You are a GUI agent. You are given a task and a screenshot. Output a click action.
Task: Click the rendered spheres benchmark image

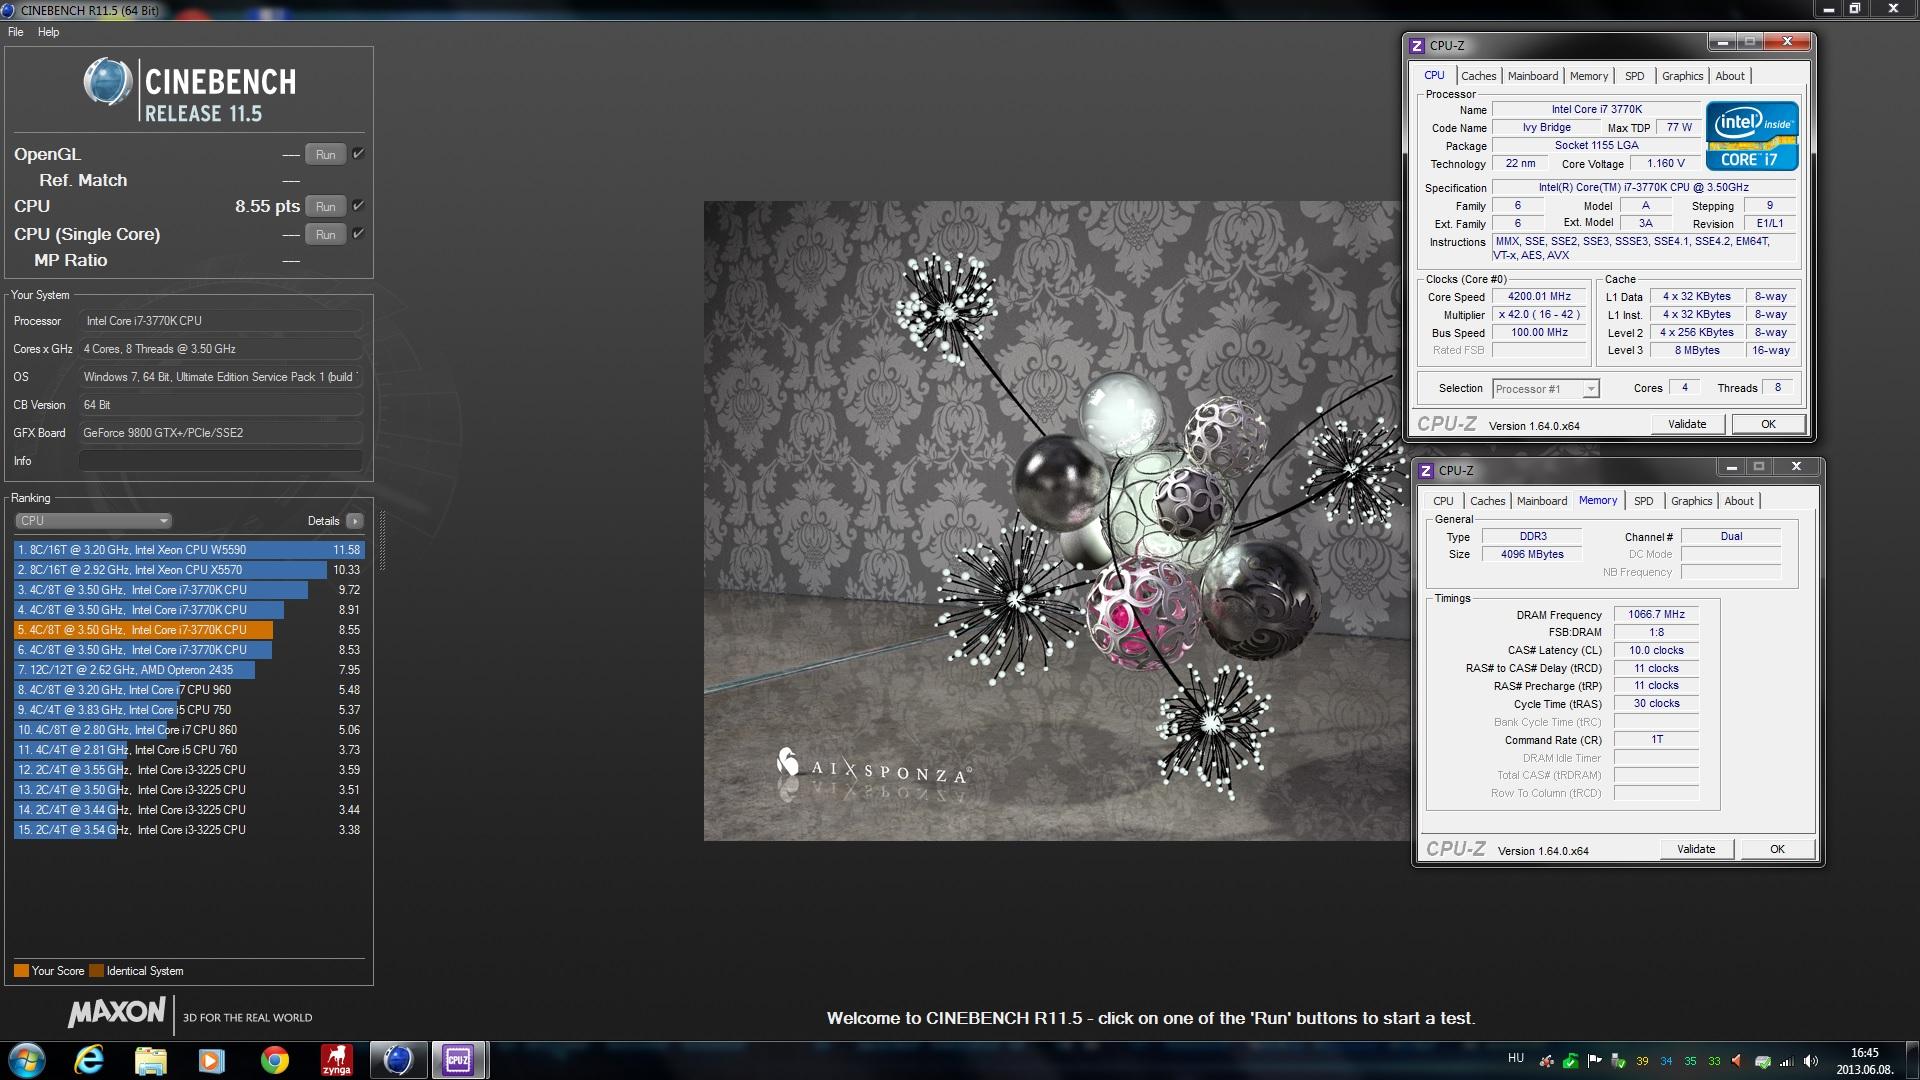(x=1055, y=521)
